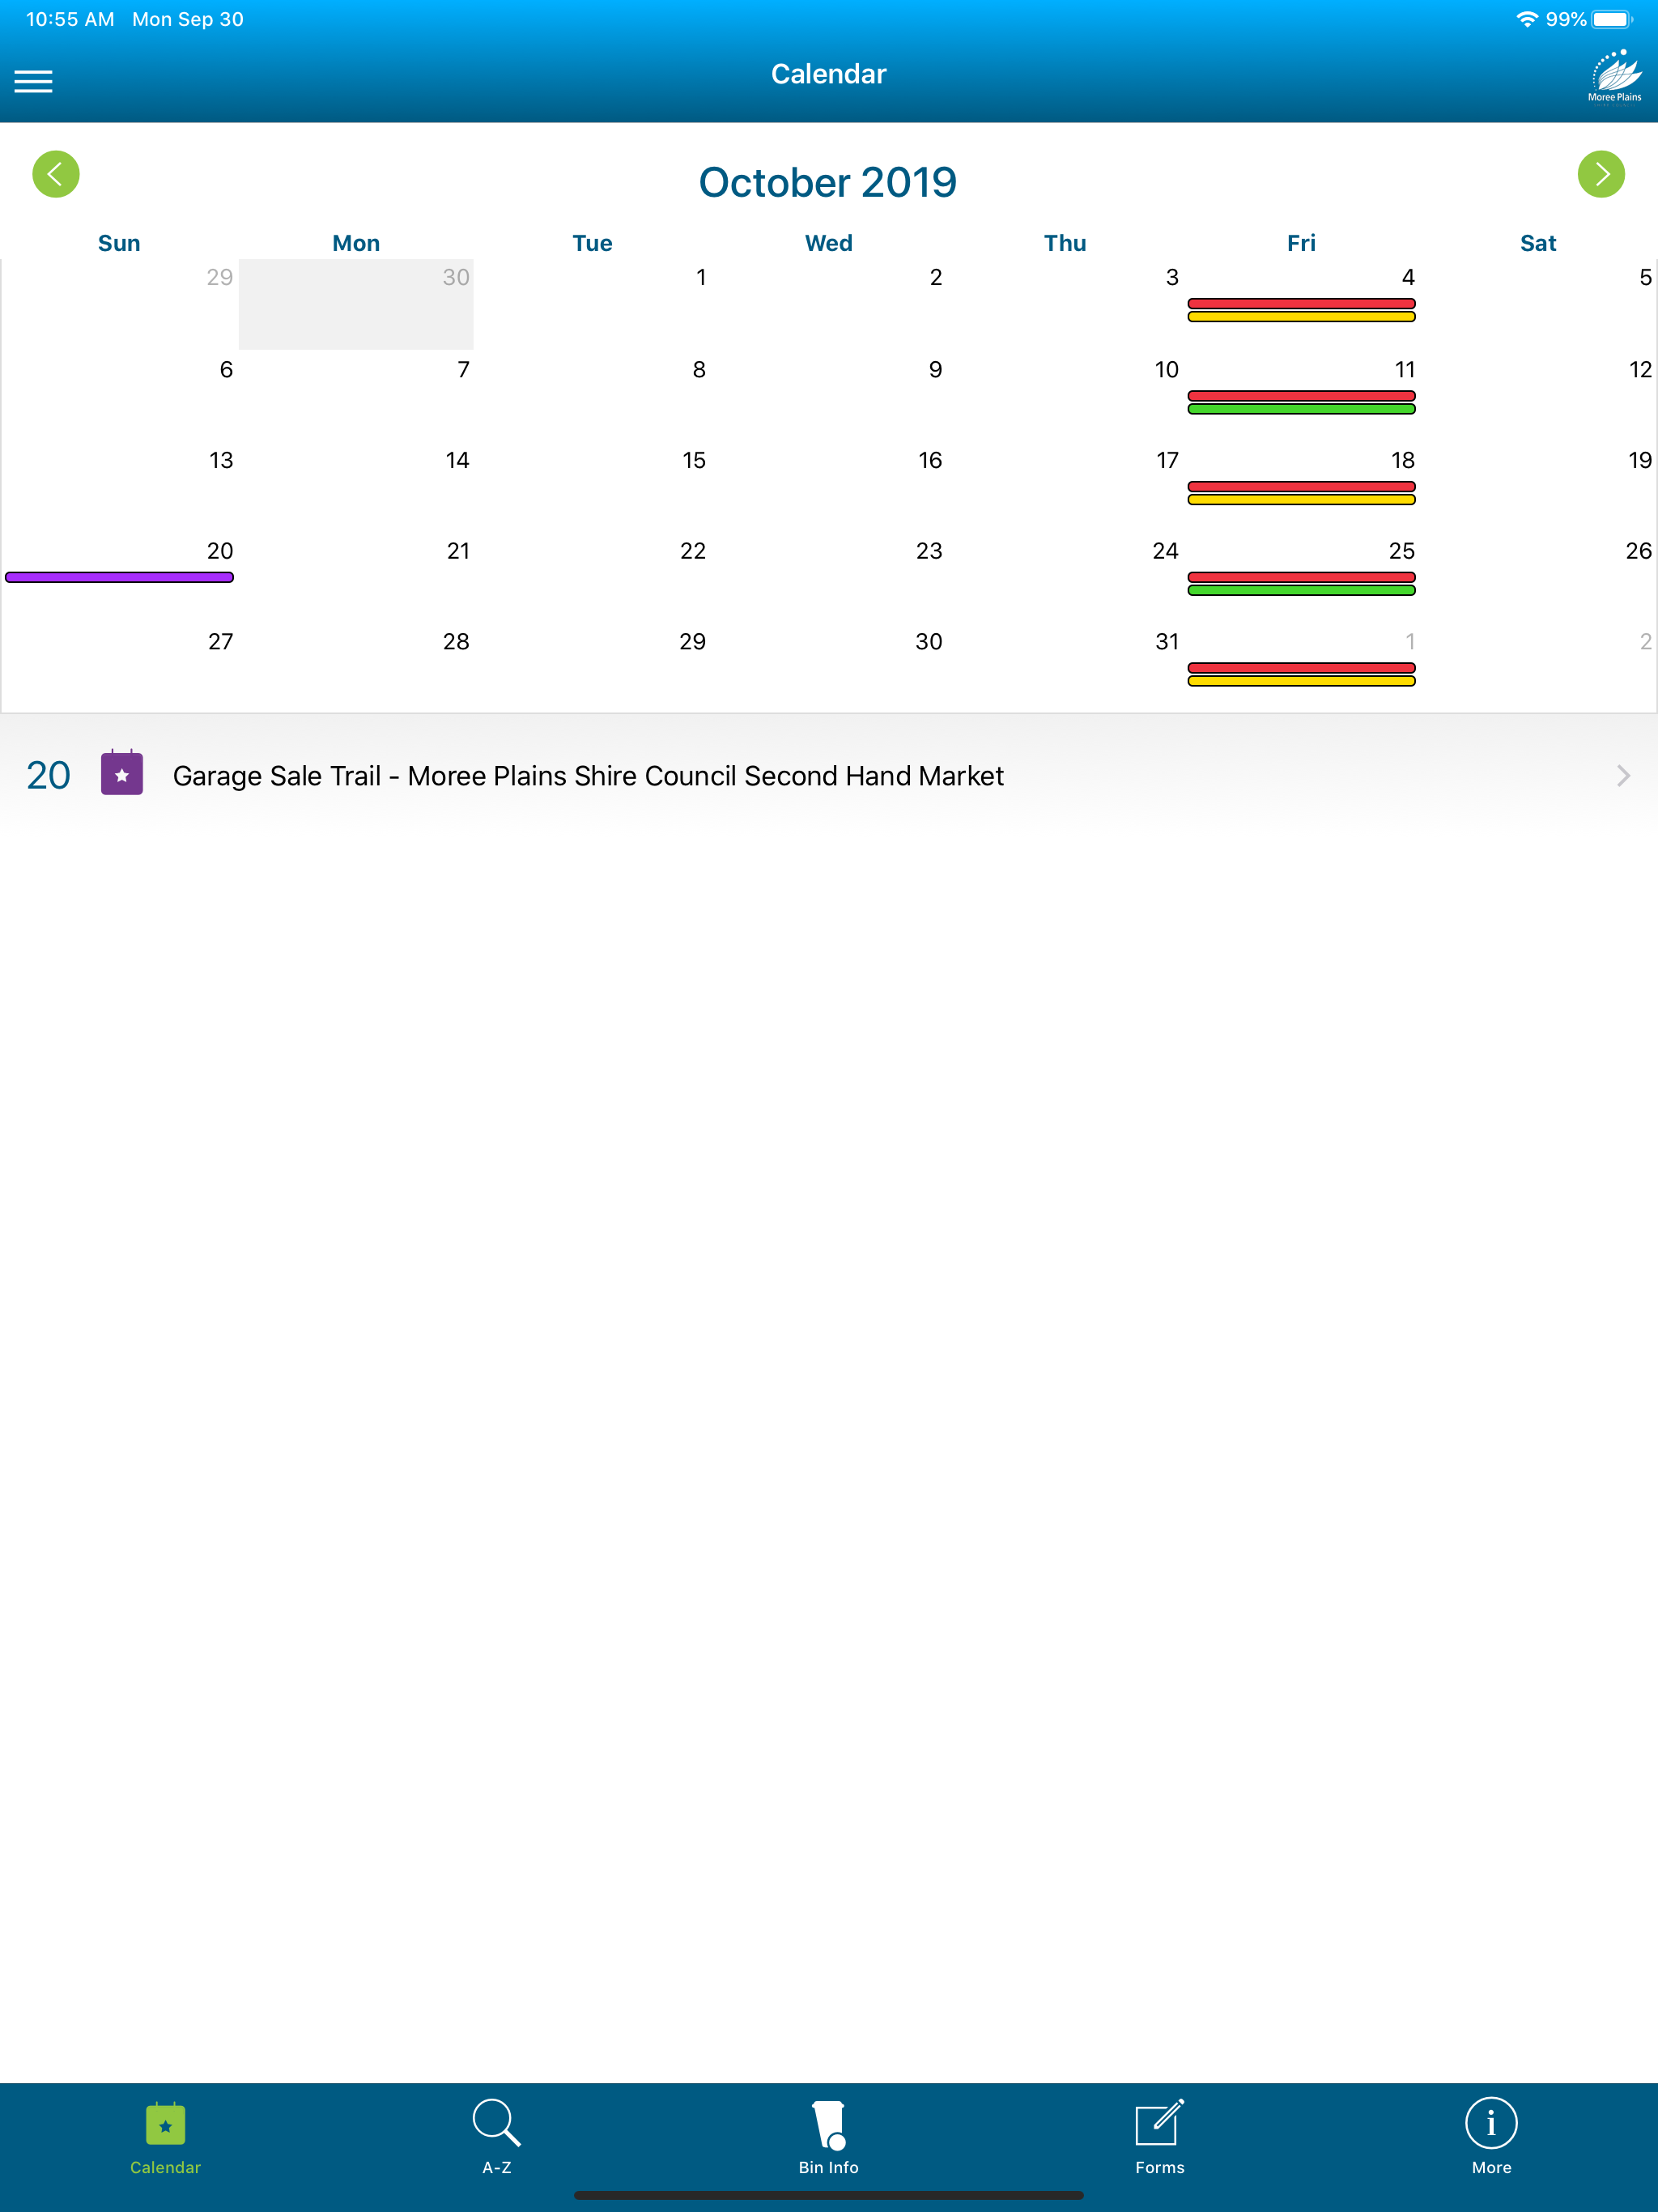Switch to the Calendar tab
Image resolution: width=1658 pixels, height=2212 pixels.
click(x=166, y=2139)
